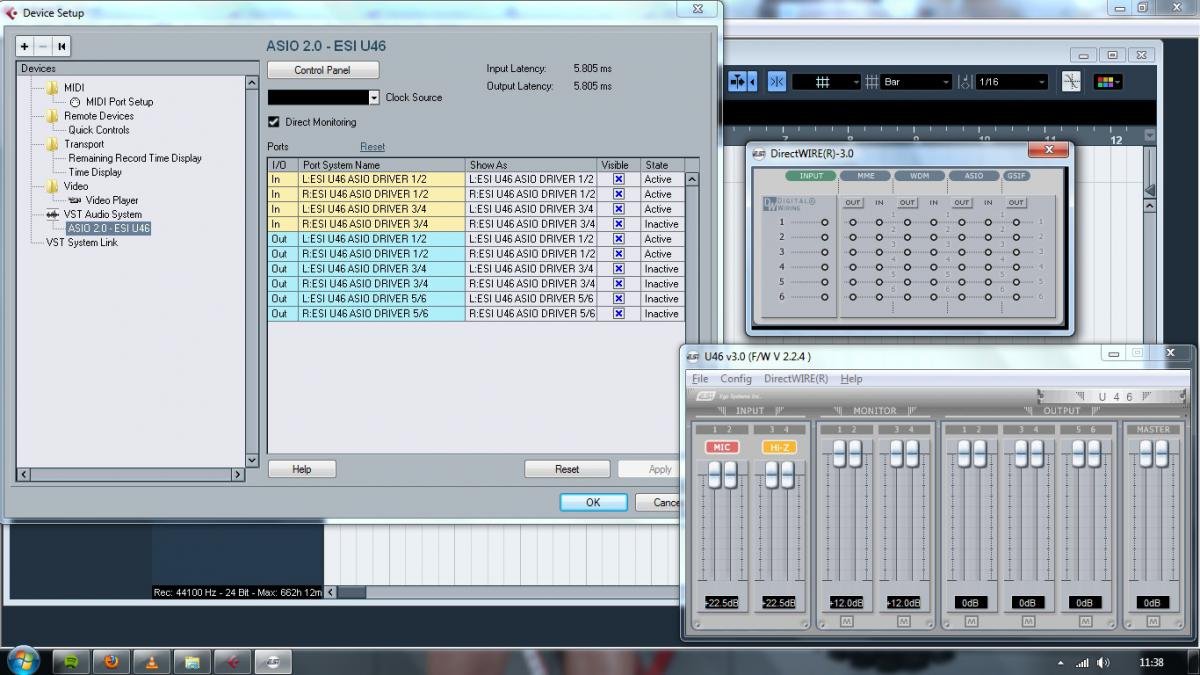This screenshot has height=675, width=1200.
Task: Open File menu in U46 panel
Action: (x=700, y=379)
